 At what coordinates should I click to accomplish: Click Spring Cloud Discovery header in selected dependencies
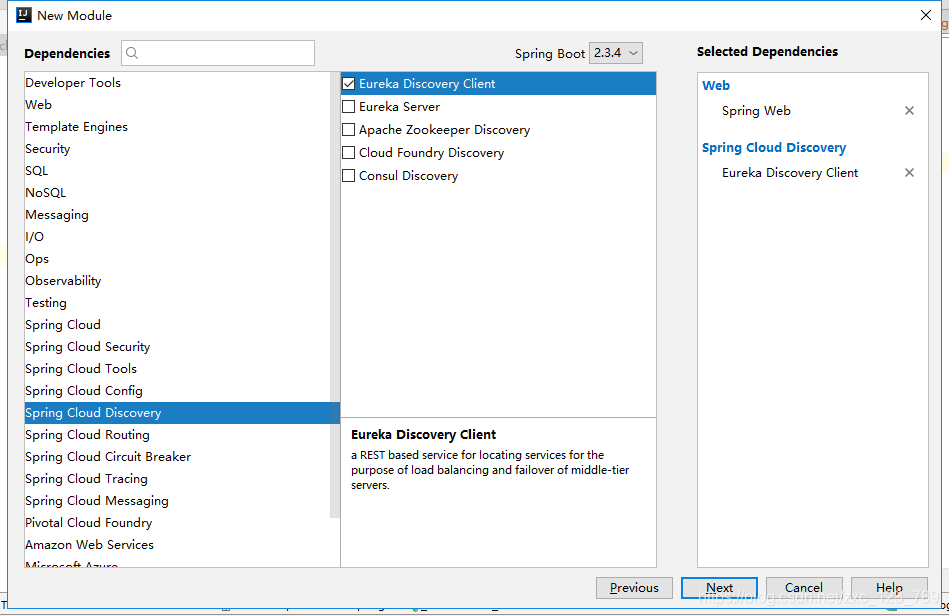pos(774,148)
